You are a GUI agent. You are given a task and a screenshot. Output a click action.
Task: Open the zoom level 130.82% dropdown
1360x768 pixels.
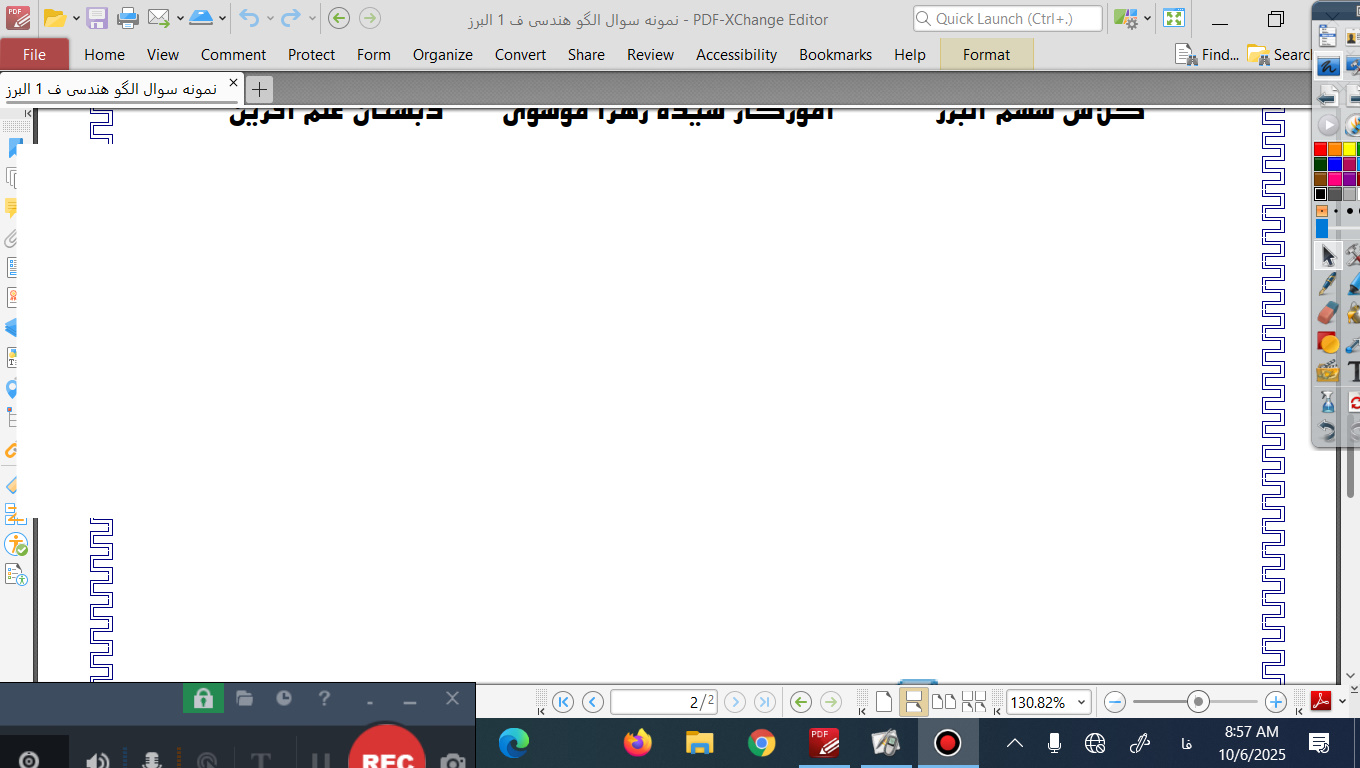(x=1080, y=703)
